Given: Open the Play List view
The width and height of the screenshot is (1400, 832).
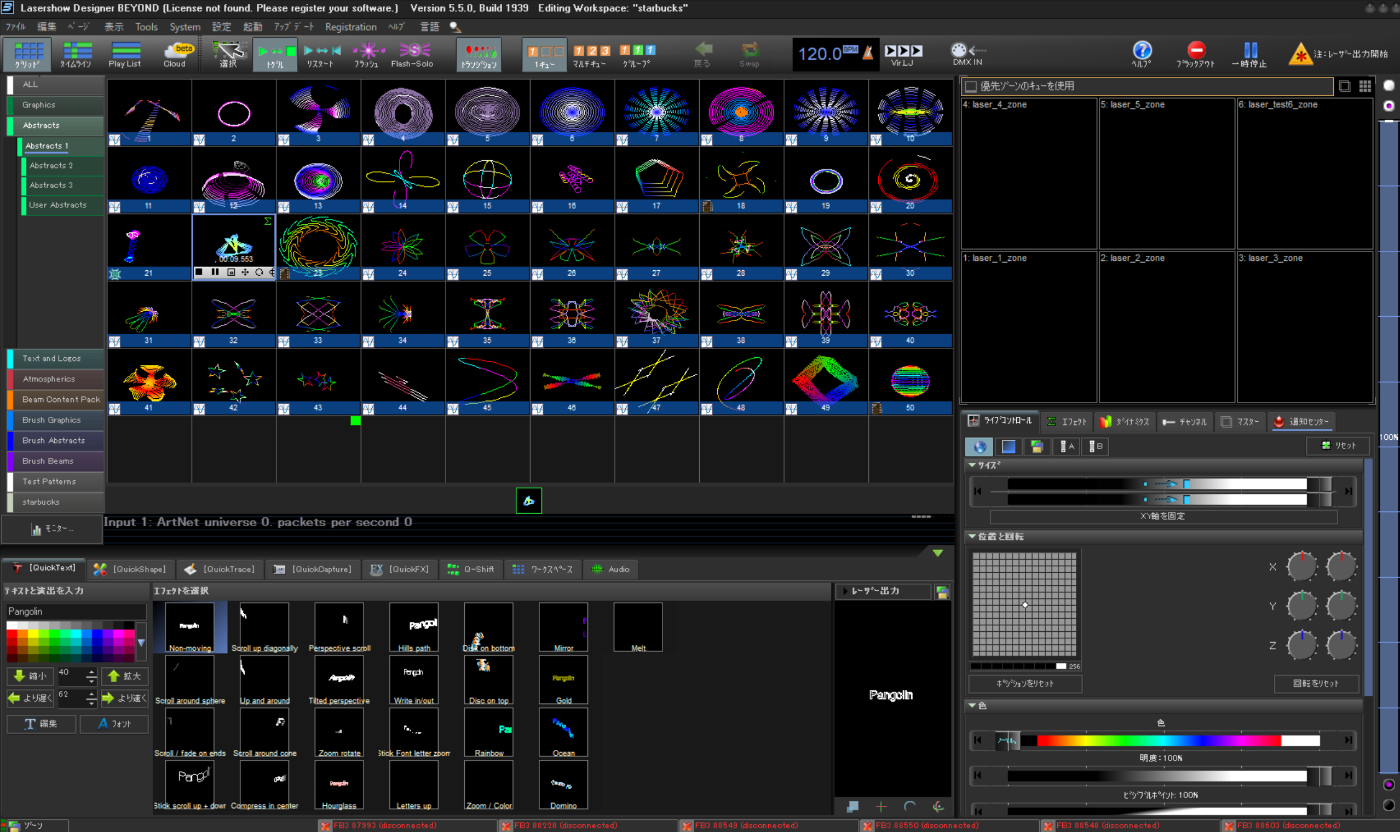Looking at the screenshot, I should coord(125,54).
